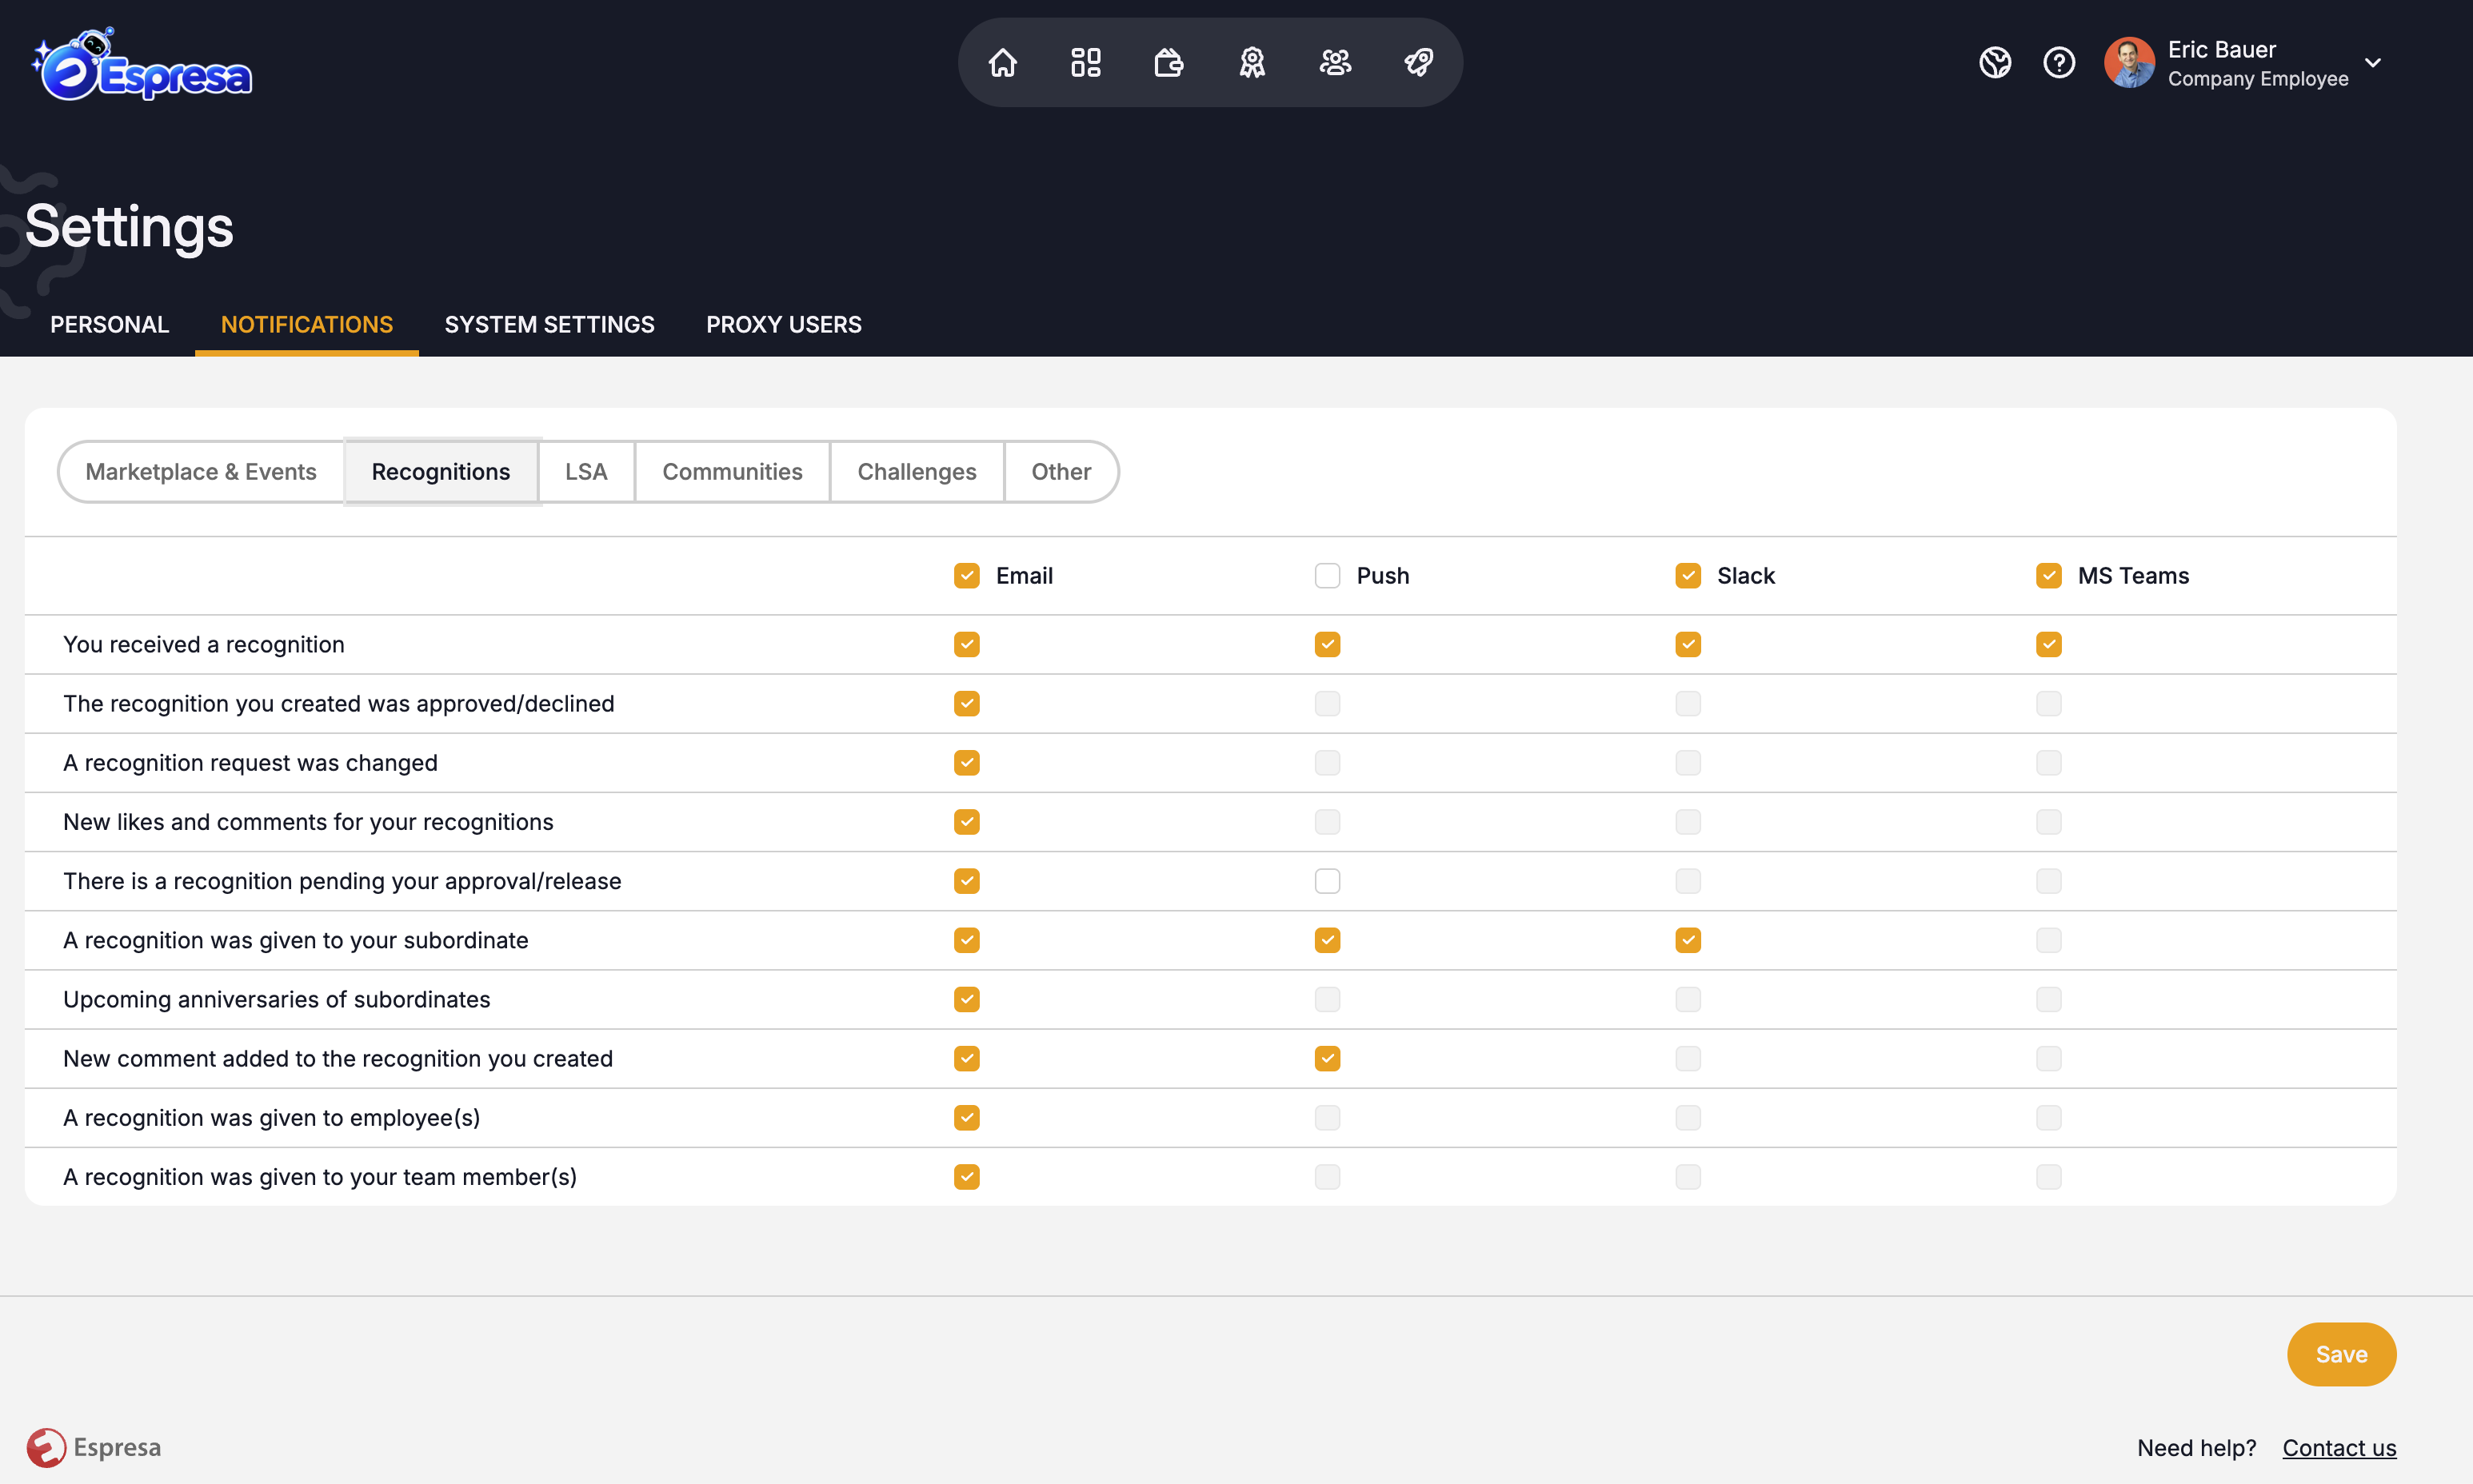Switch to the Communities category

tap(732, 471)
